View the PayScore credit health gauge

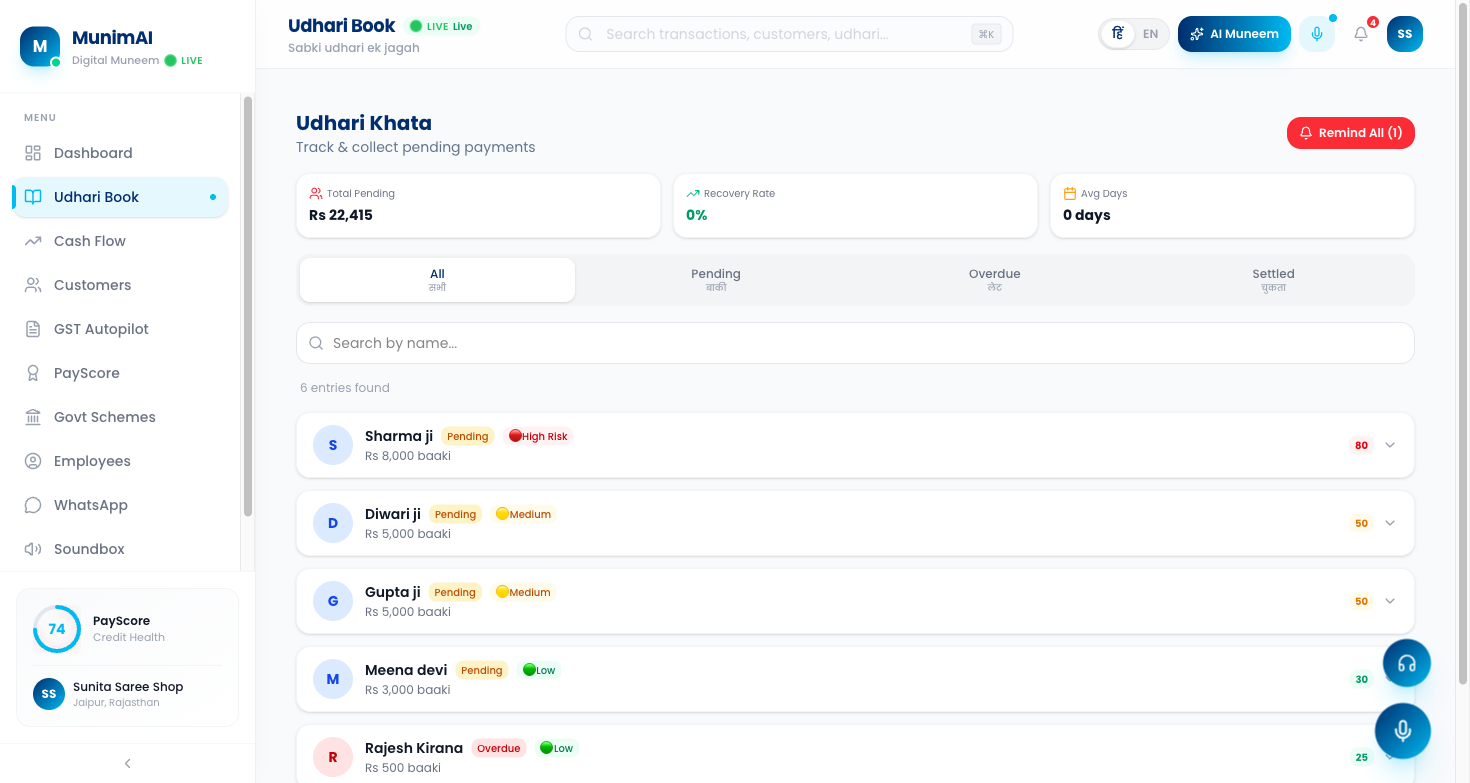click(x=57, y=628)
